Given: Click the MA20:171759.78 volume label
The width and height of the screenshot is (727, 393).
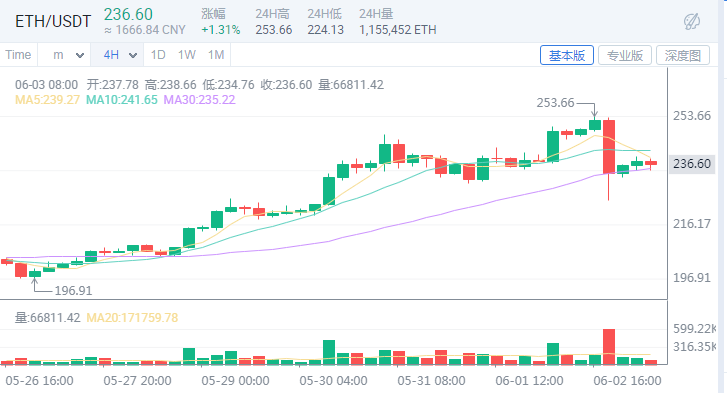Looking at the screenshot, I should 132,318.
